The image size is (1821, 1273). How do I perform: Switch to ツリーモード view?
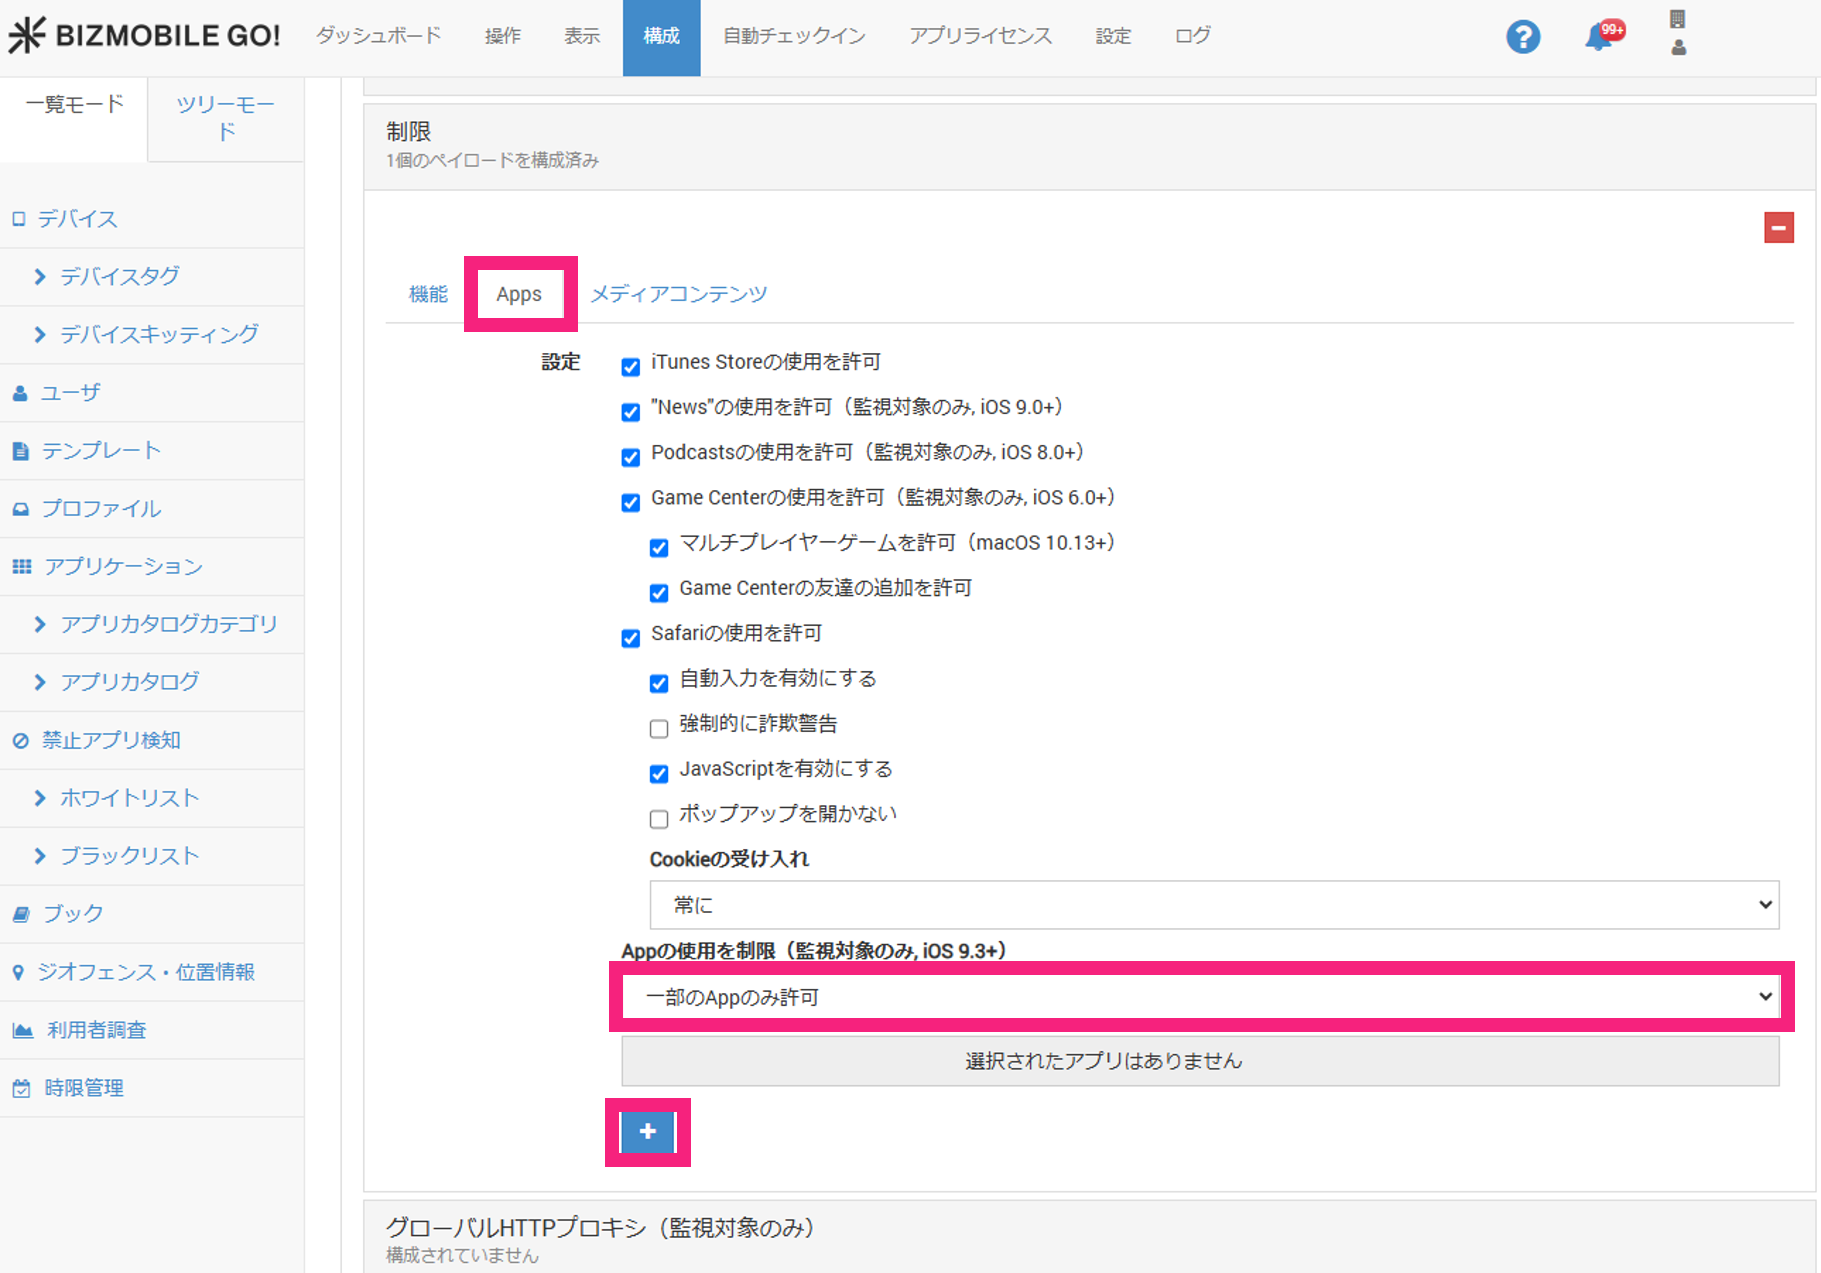tap(226, 118)
